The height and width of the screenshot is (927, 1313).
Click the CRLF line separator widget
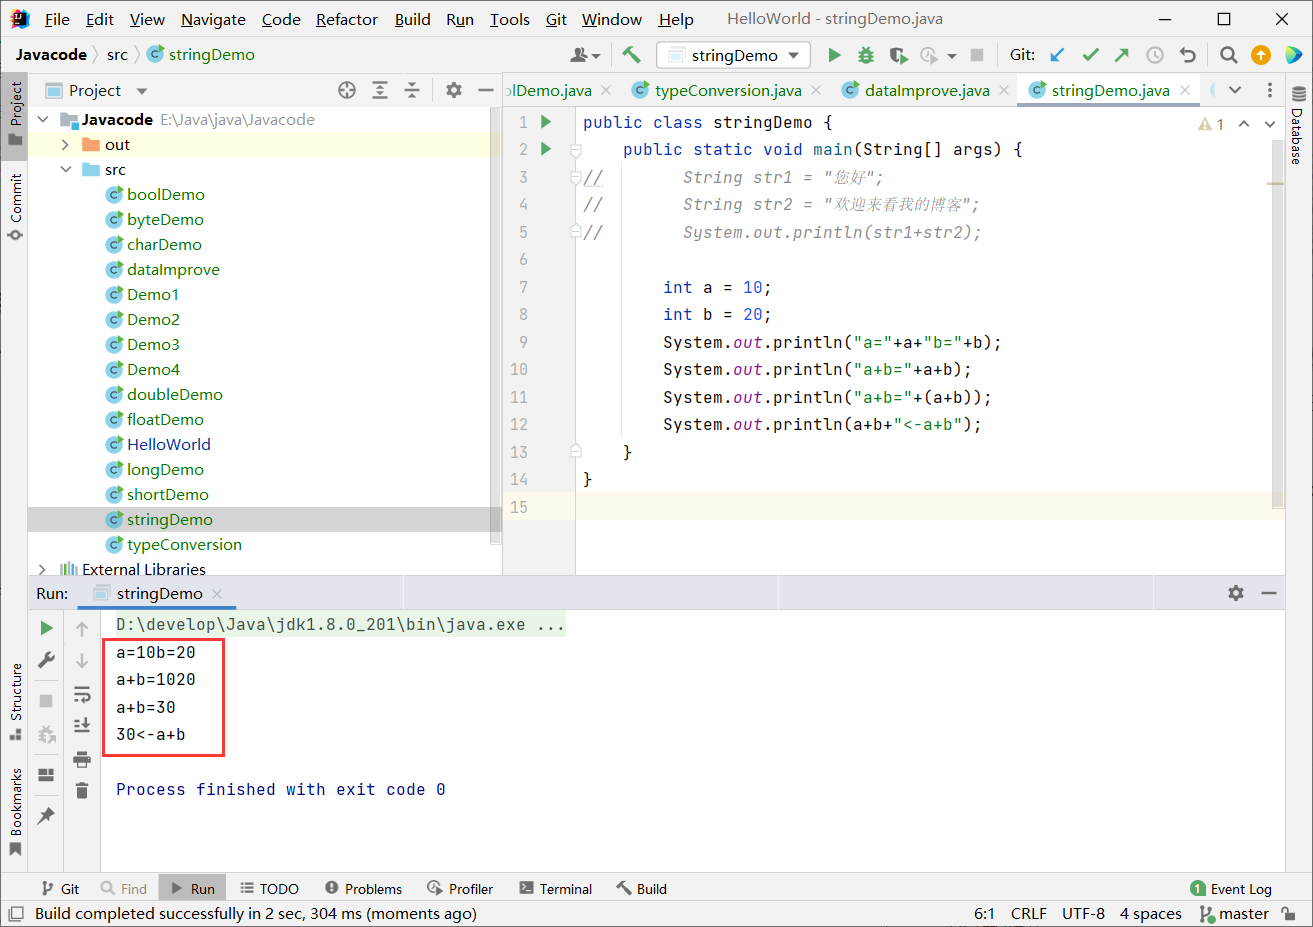1028,913
